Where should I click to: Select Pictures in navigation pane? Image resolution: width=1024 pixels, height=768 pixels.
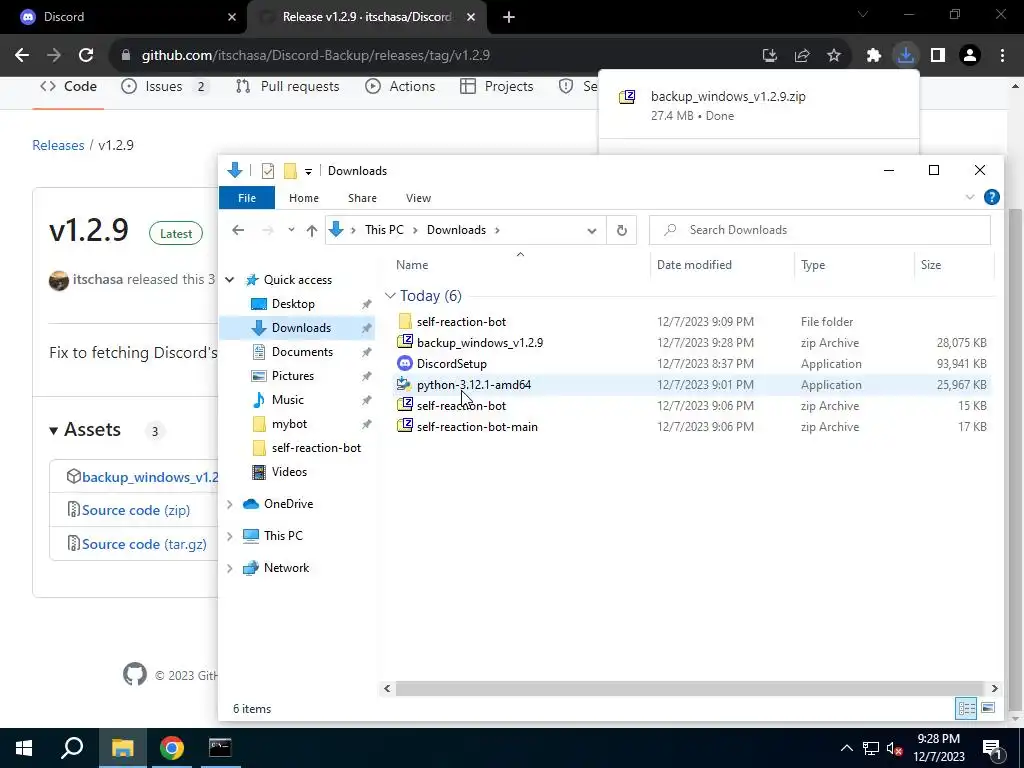click(293, 376)
